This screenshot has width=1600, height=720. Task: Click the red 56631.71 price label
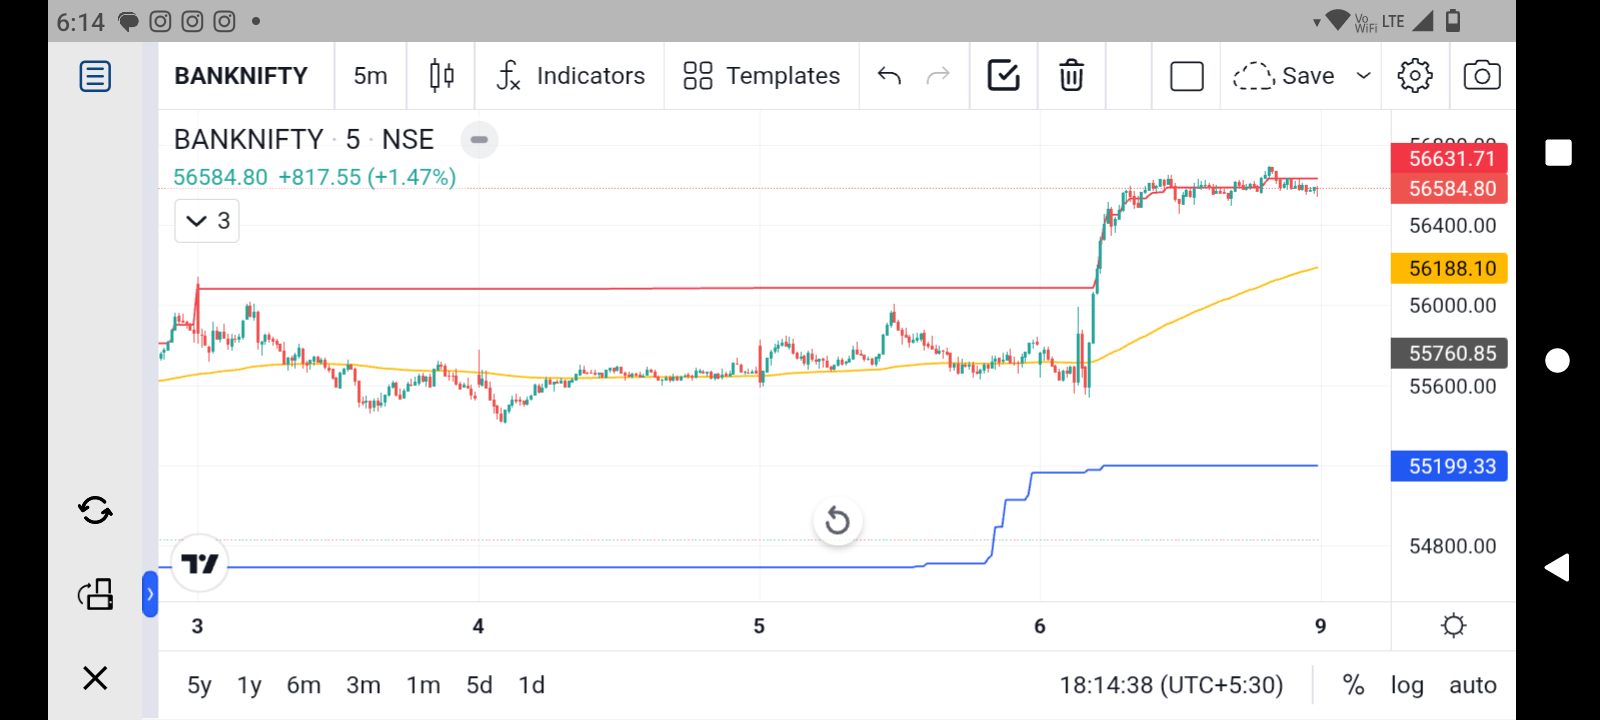[x=1449, y=158]
